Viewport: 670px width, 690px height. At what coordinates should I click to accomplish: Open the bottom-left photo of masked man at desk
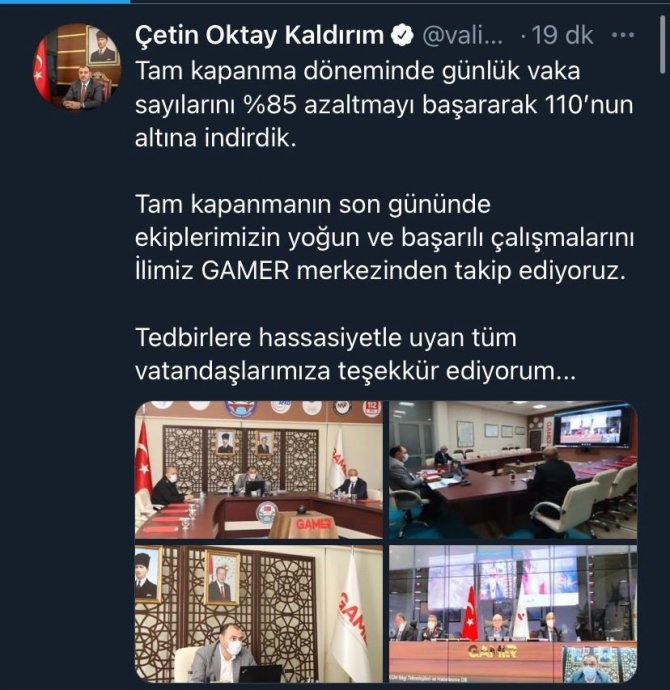point(259,614)
